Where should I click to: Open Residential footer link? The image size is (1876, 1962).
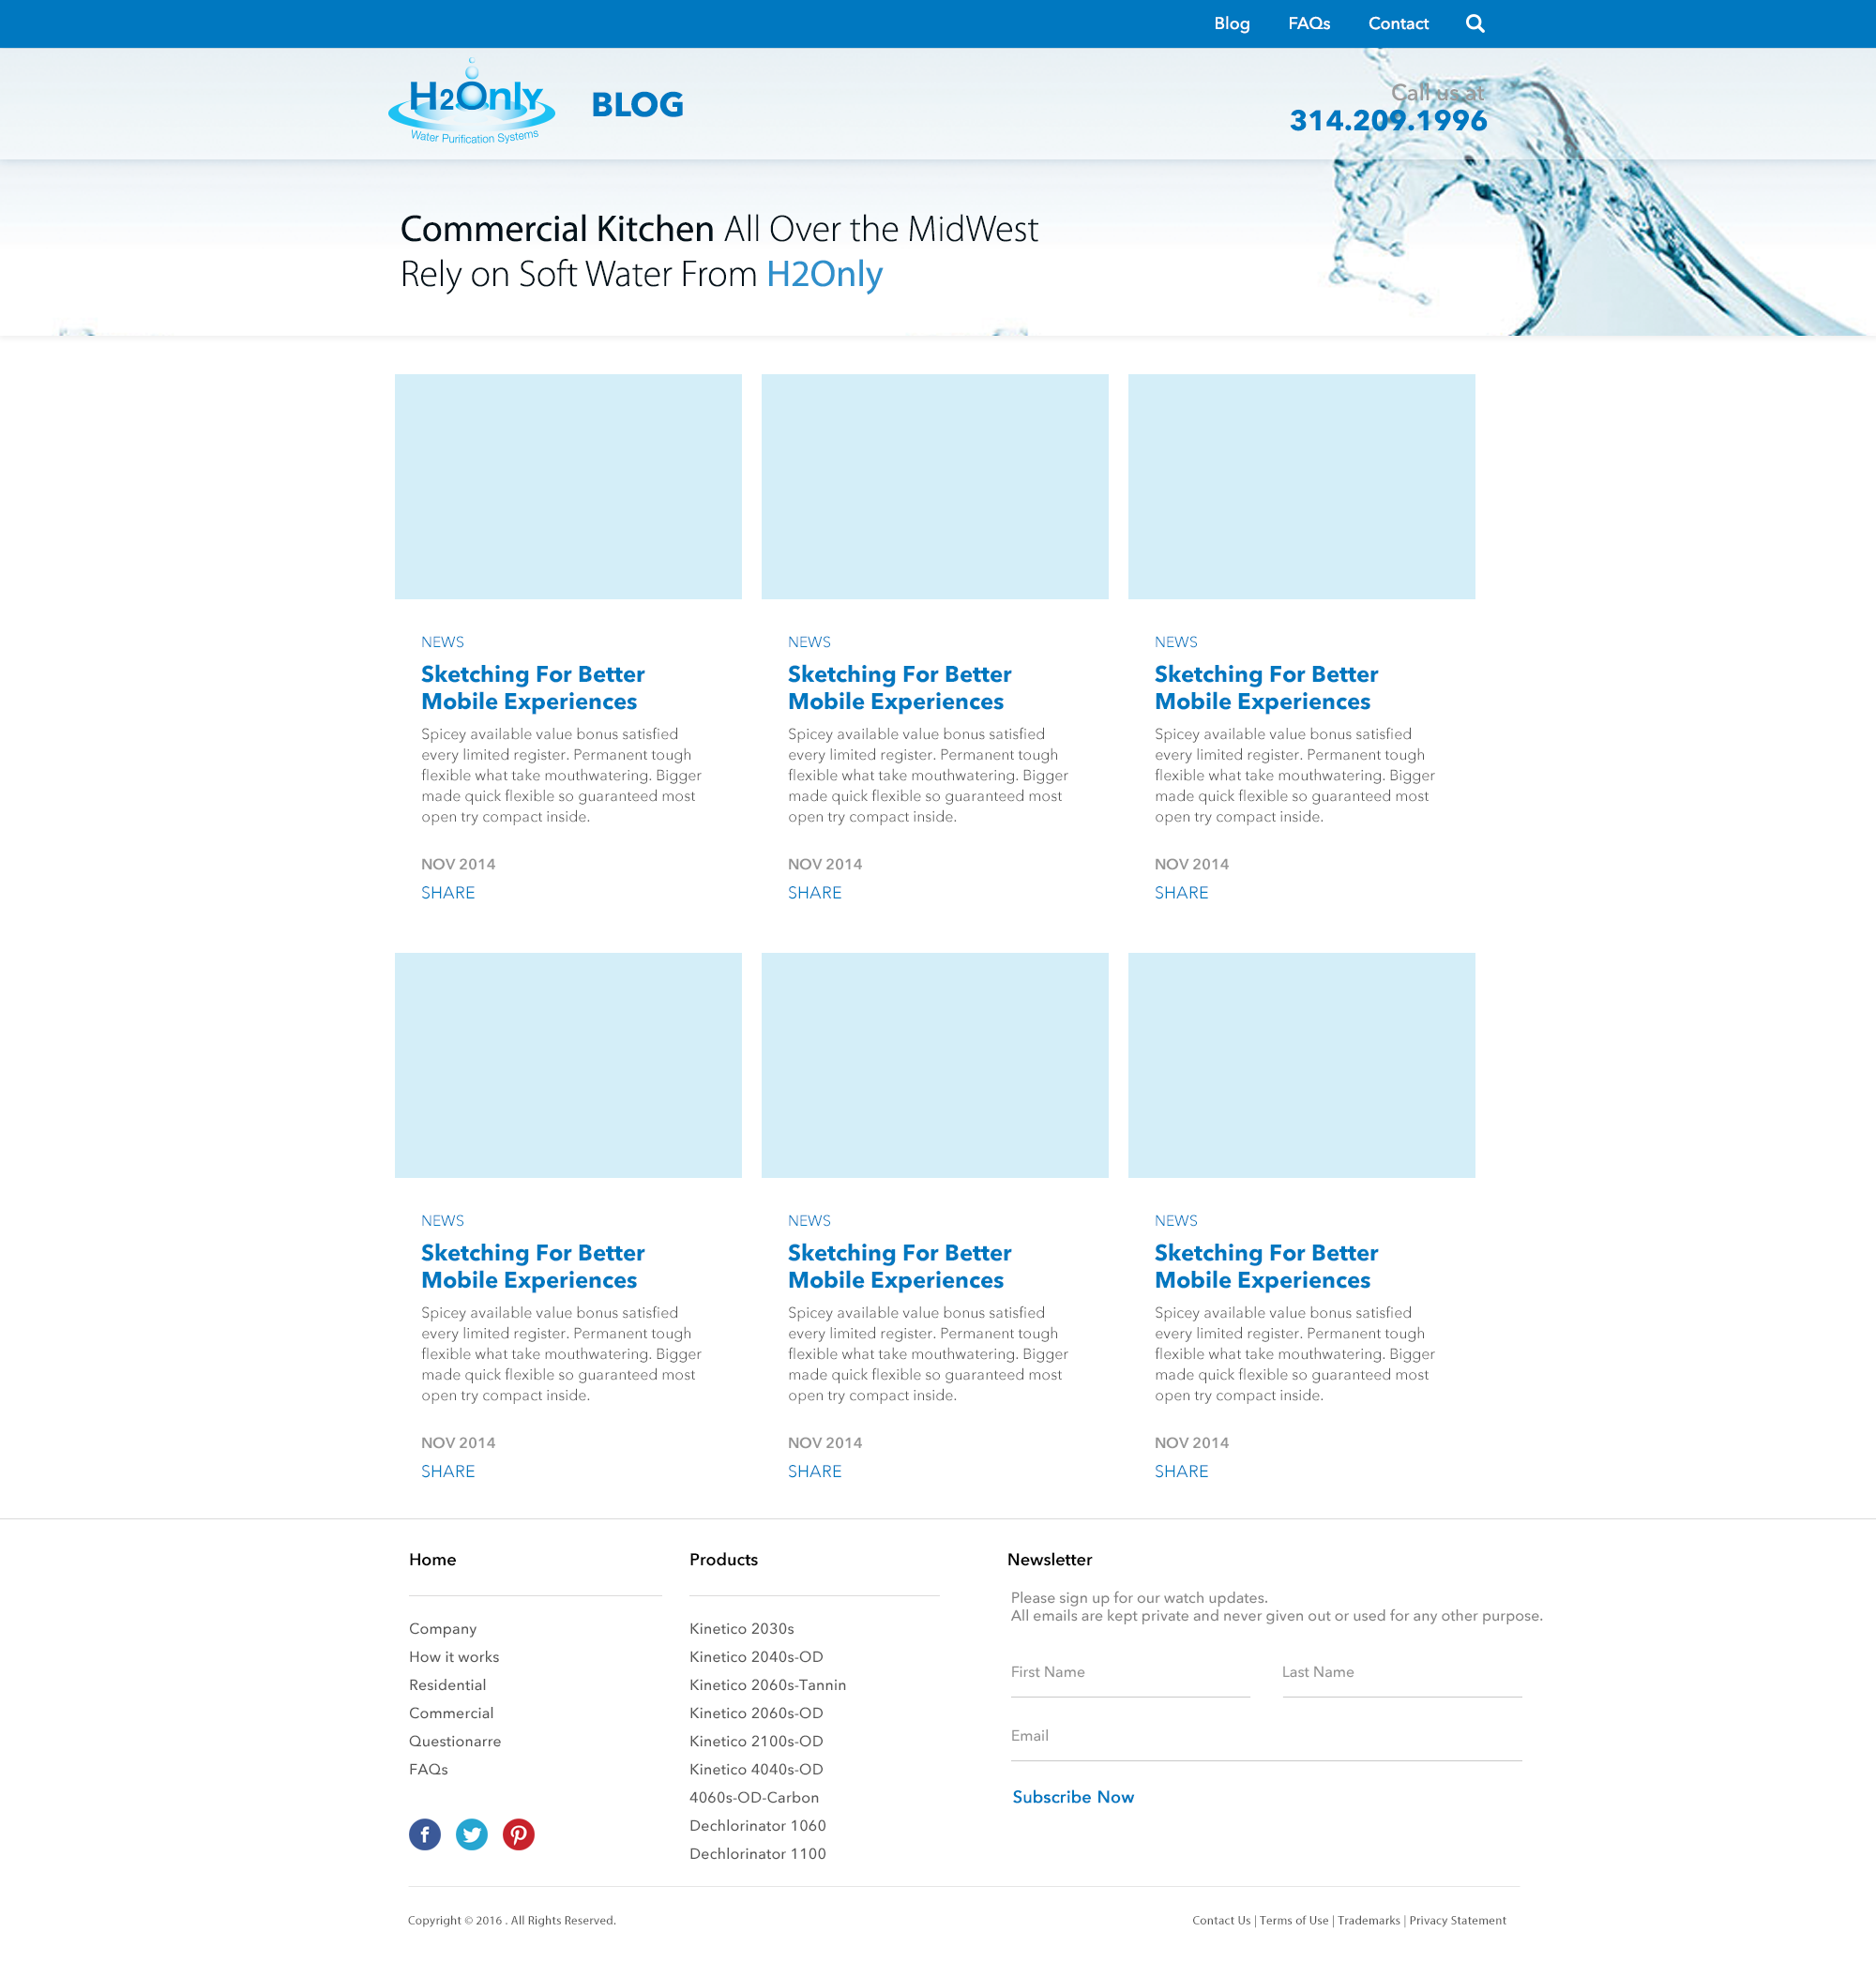(x=448, y=1685)
